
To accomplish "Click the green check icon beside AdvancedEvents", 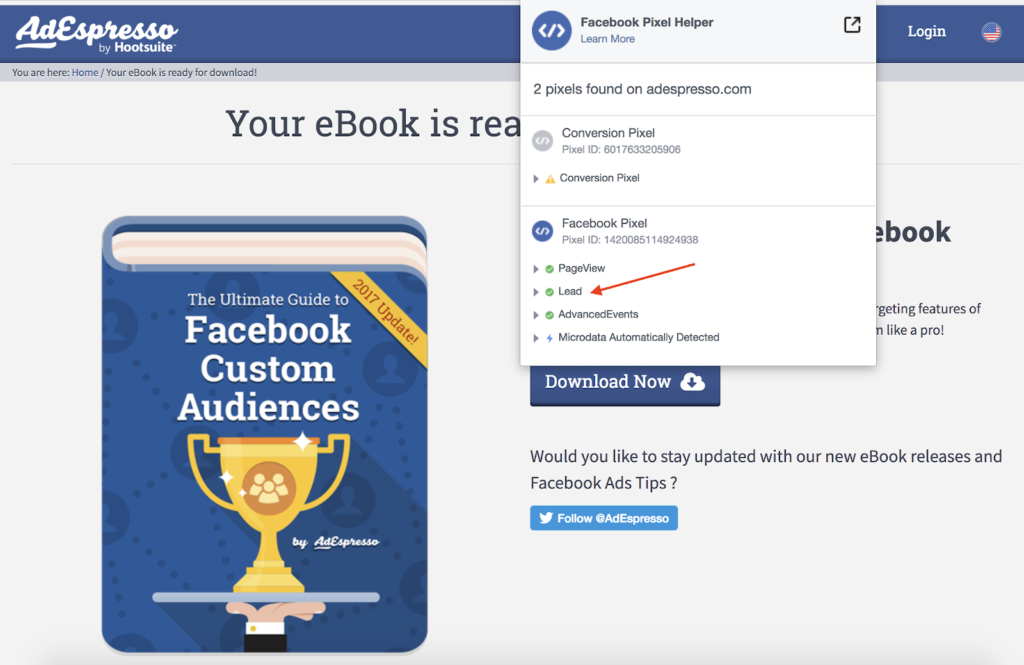I will (x=549, y=315).
